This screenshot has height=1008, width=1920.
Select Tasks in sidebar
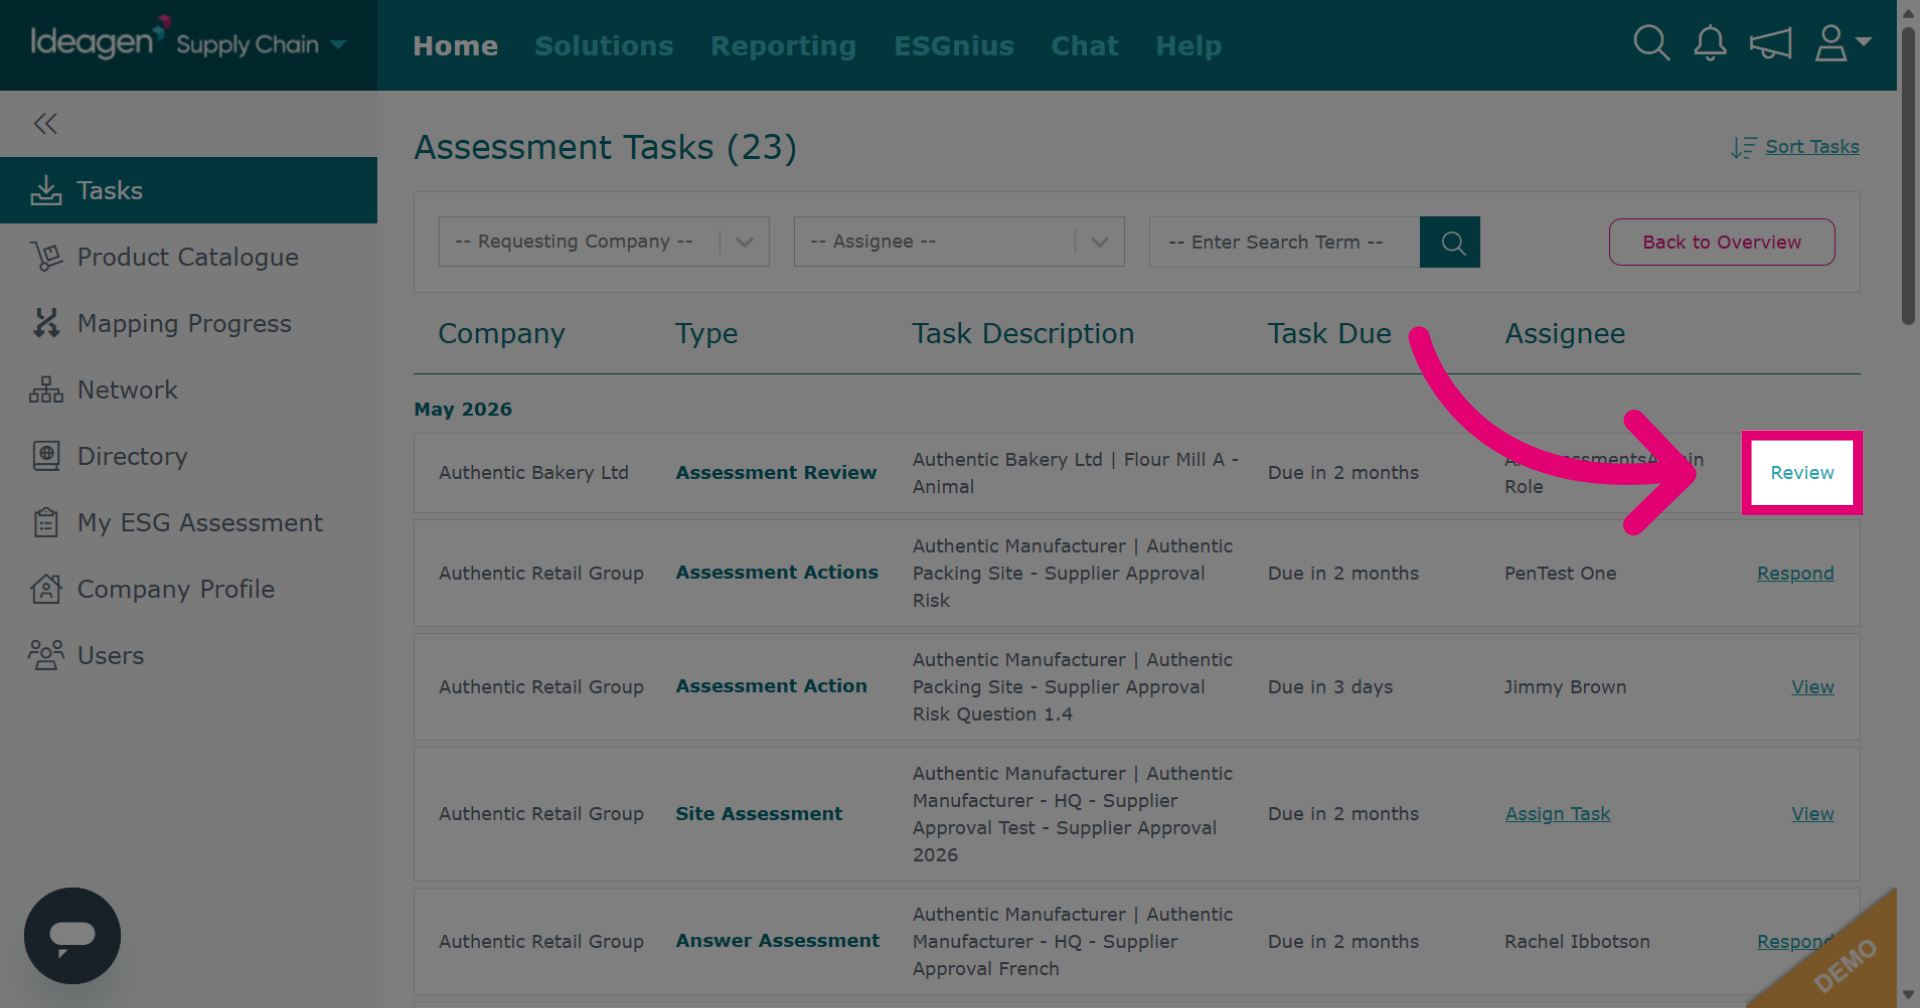[x=188, y=190]
